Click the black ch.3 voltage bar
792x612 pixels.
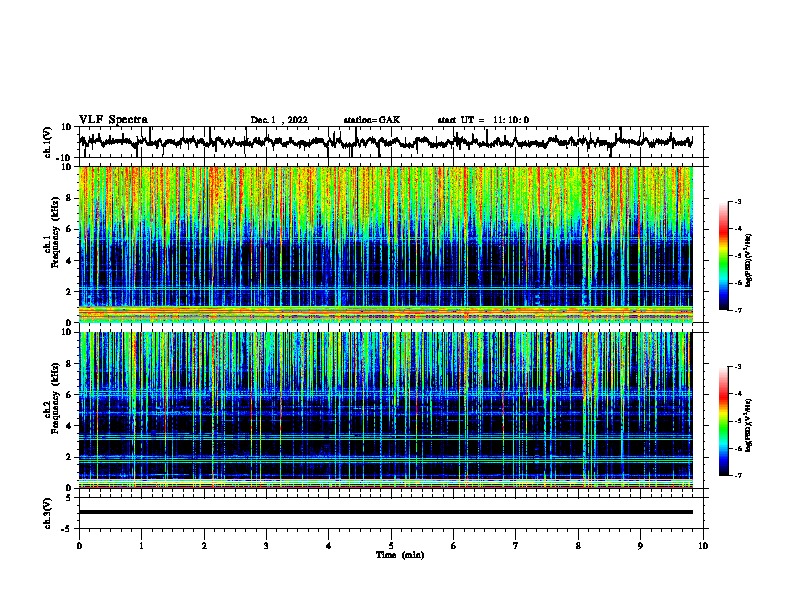386,512
